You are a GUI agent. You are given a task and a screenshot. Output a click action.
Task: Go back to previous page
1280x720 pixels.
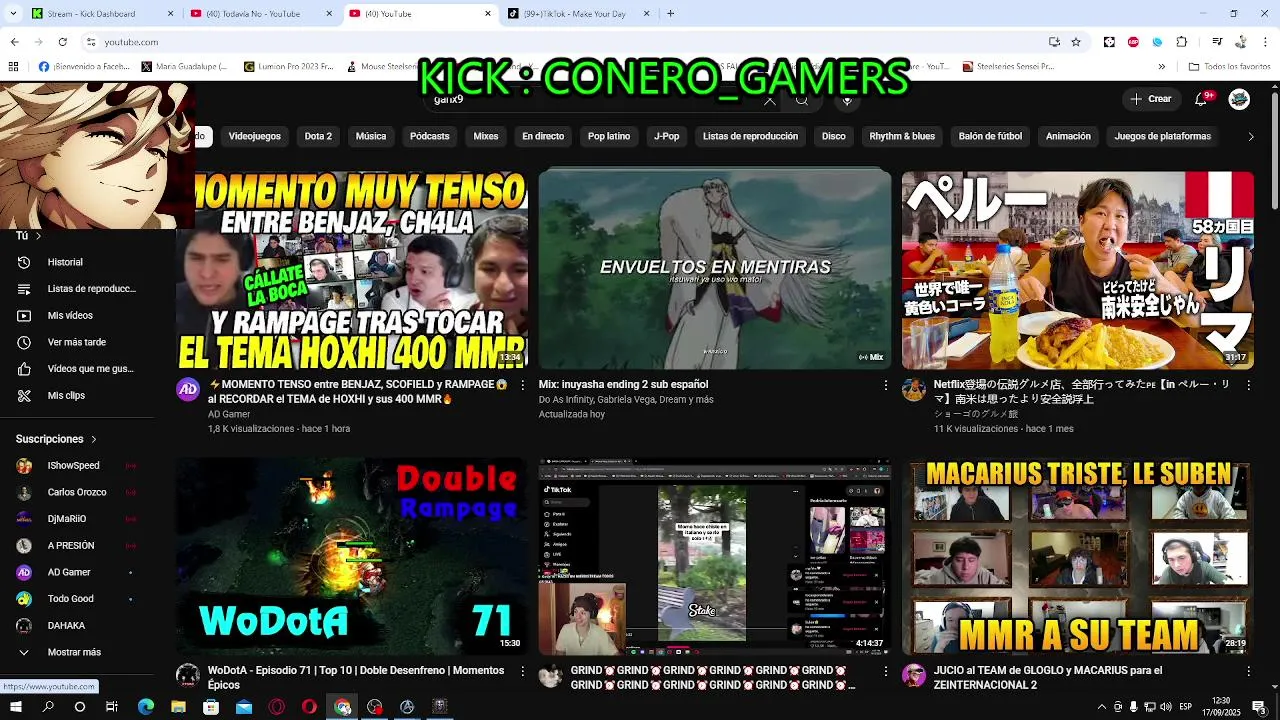(14, 42)
